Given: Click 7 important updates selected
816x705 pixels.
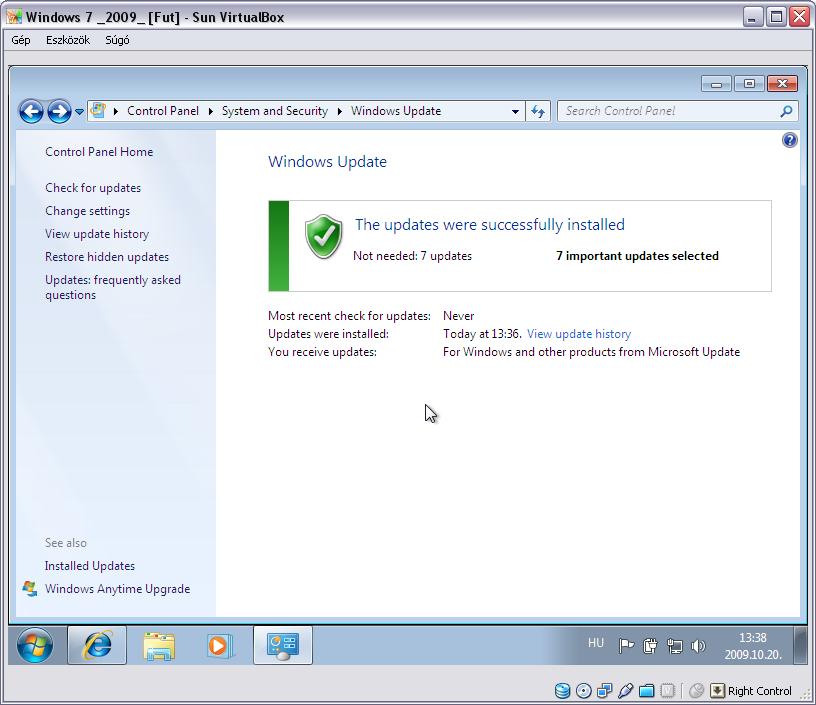Looking at the screenshot, I should click(637, 256).
